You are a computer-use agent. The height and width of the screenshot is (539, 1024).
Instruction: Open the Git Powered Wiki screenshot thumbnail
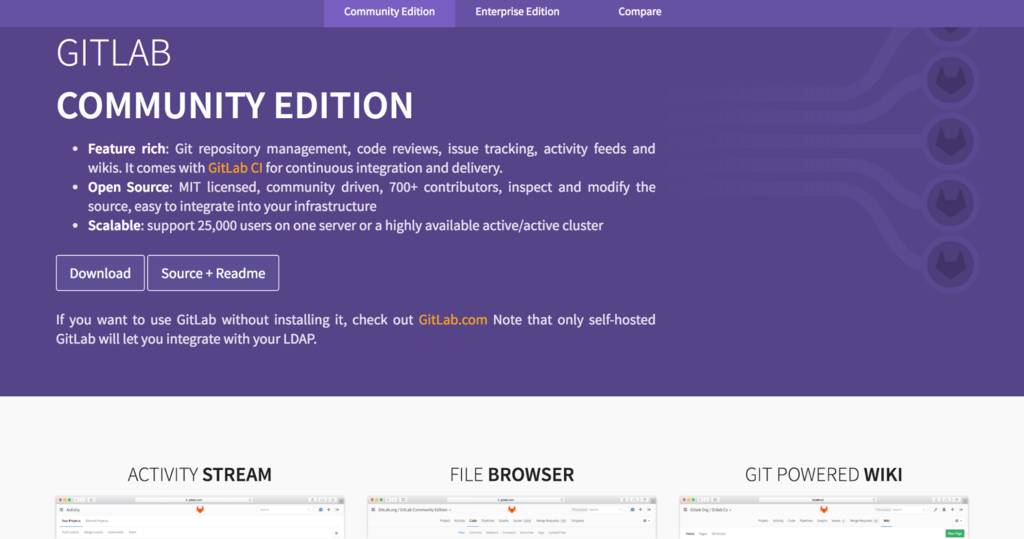tap(824, 517)
